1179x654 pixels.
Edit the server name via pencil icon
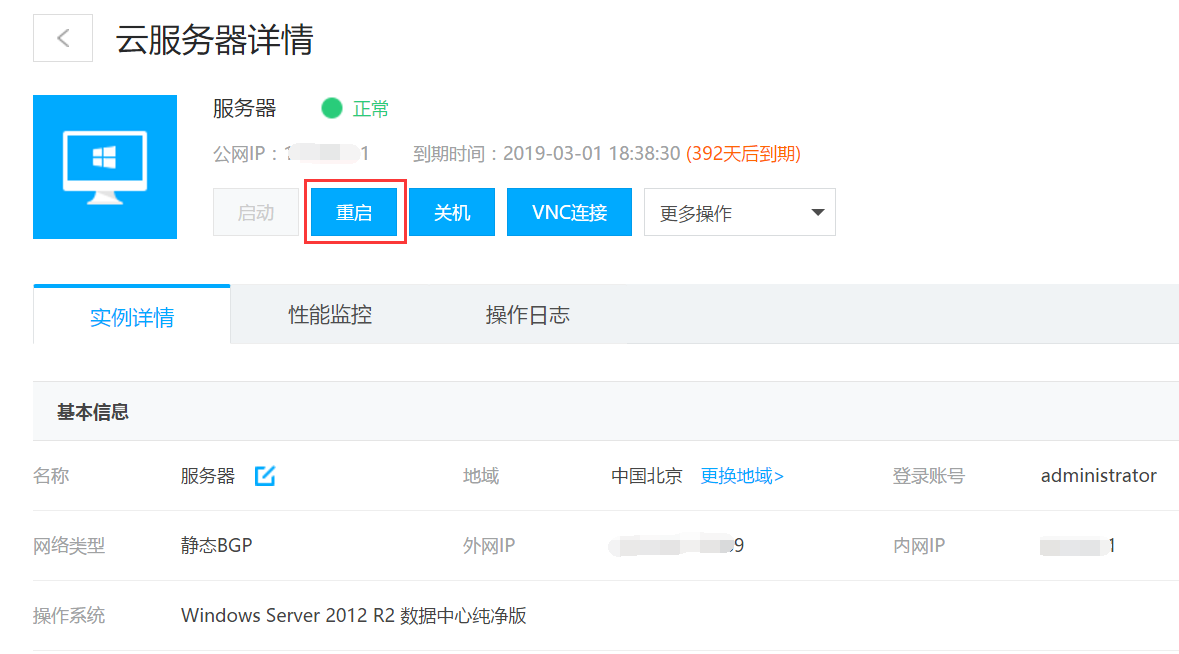click(264, 476)
